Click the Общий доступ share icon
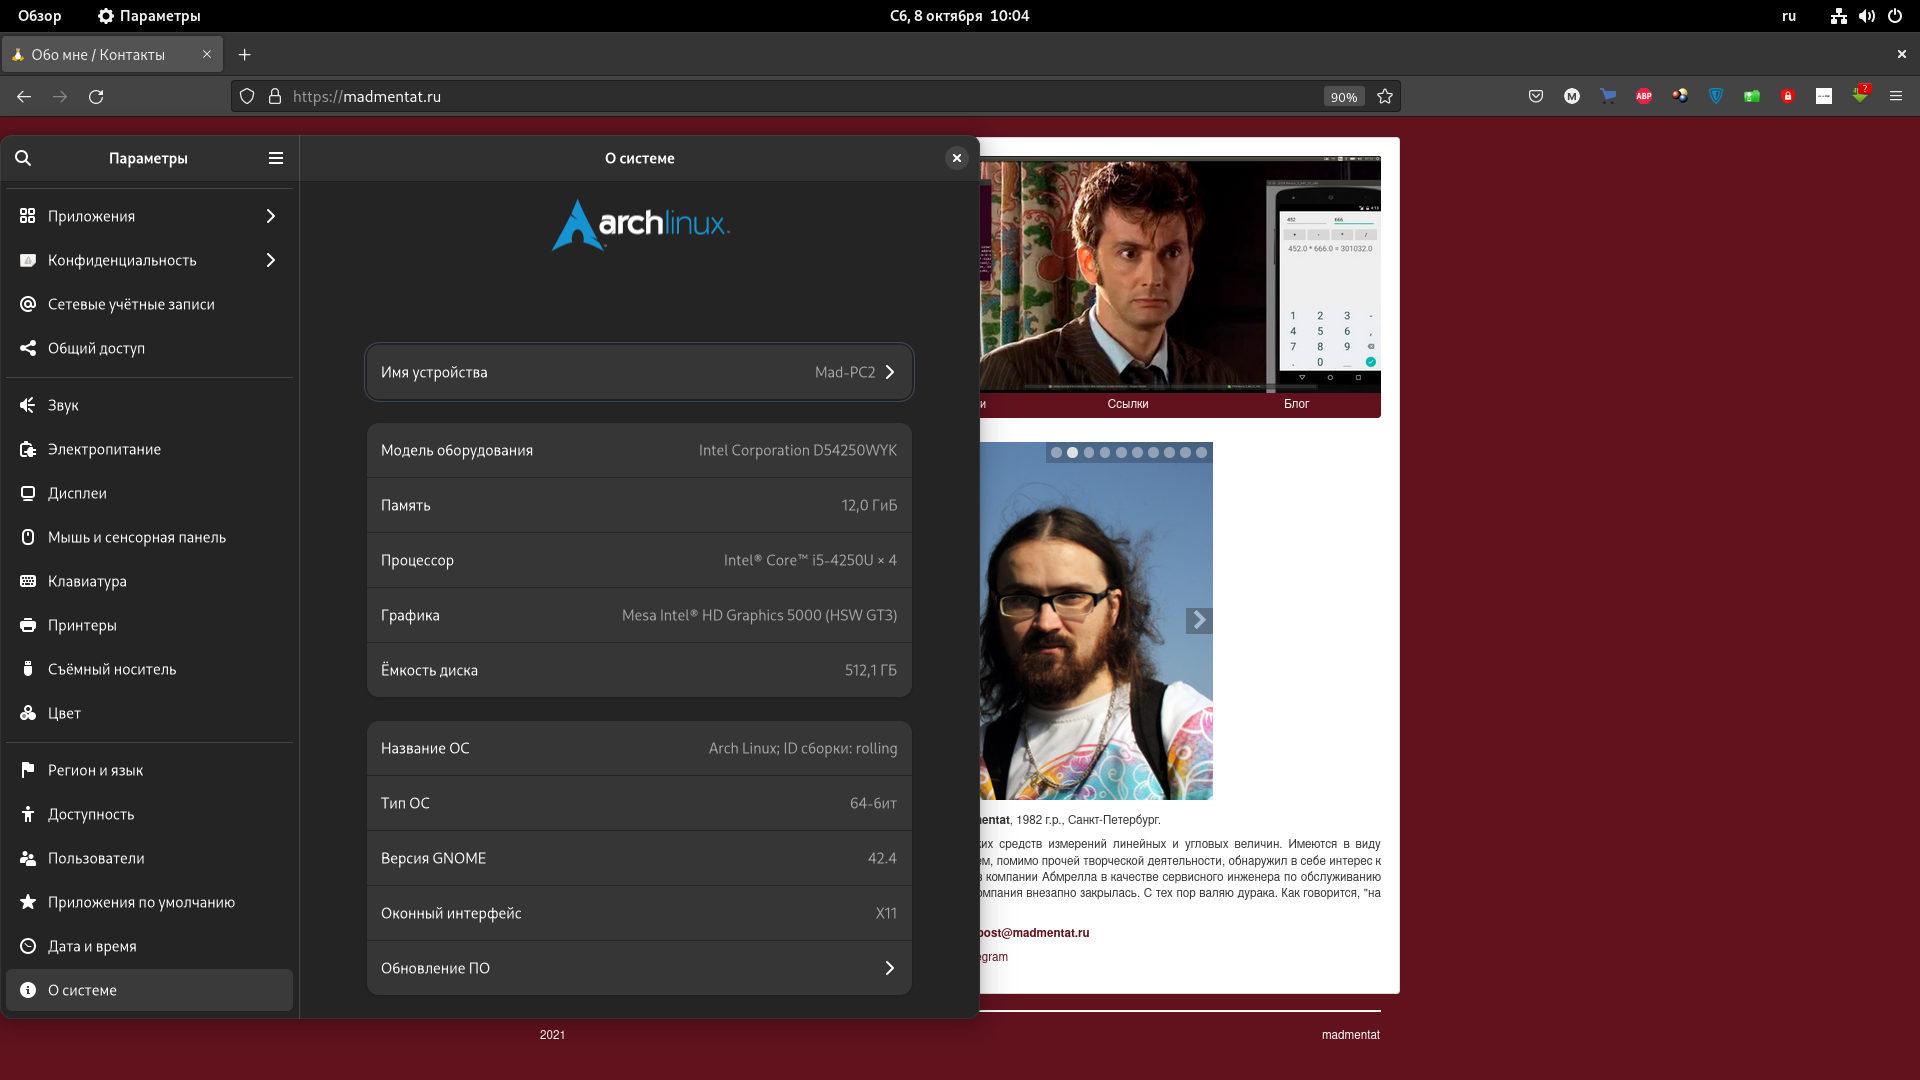Image resolution: width=1920 pixels, height=1080 pixels. pos(28,348)
